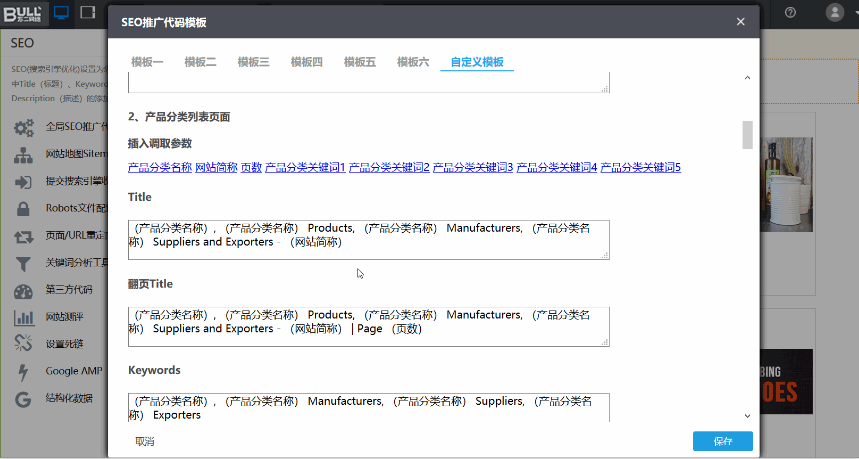
Task: Click inside the 翻页Title text field
Action: [x=368, y=327]
